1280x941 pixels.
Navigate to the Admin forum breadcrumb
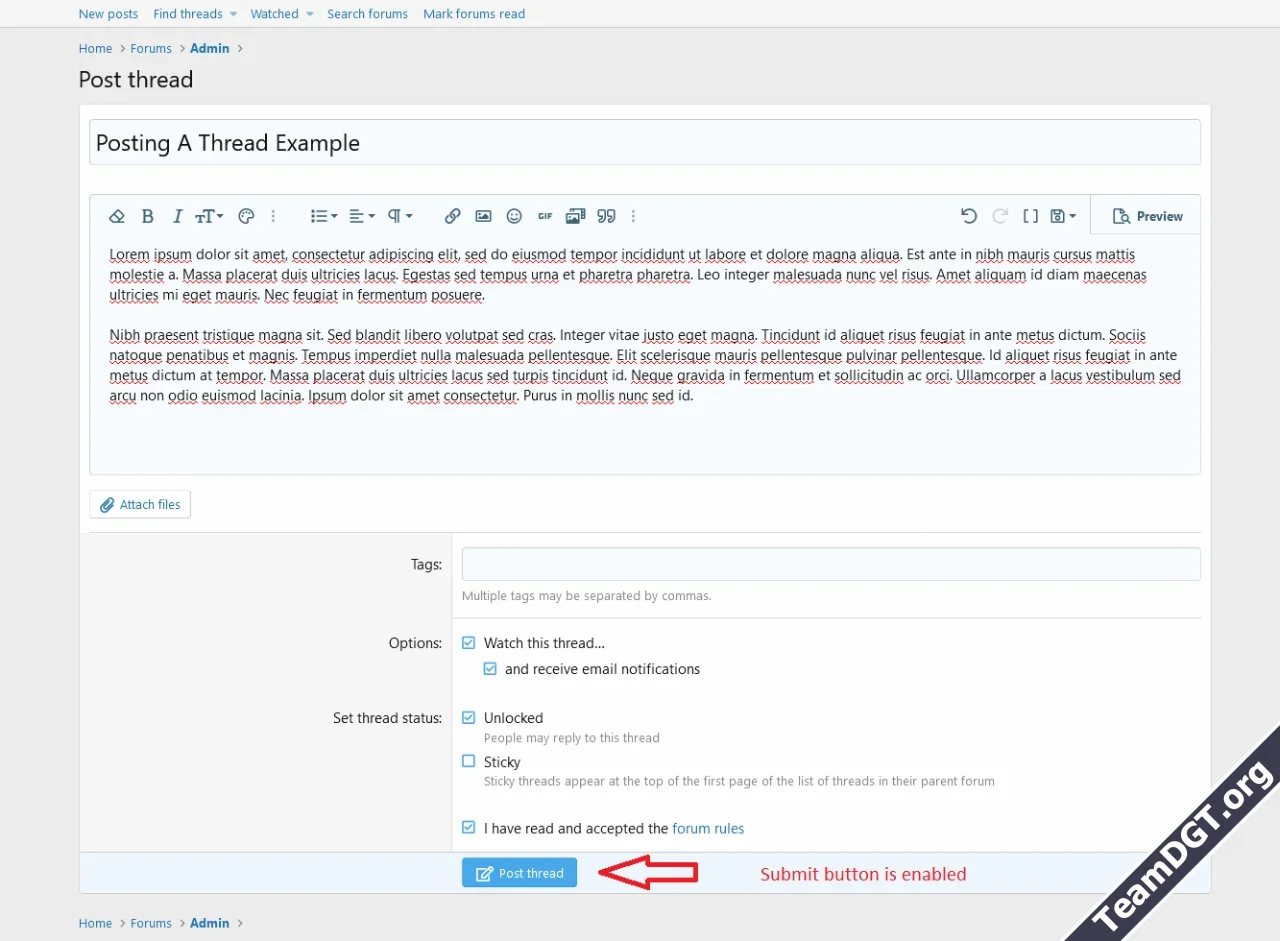[x=209, y=48]
